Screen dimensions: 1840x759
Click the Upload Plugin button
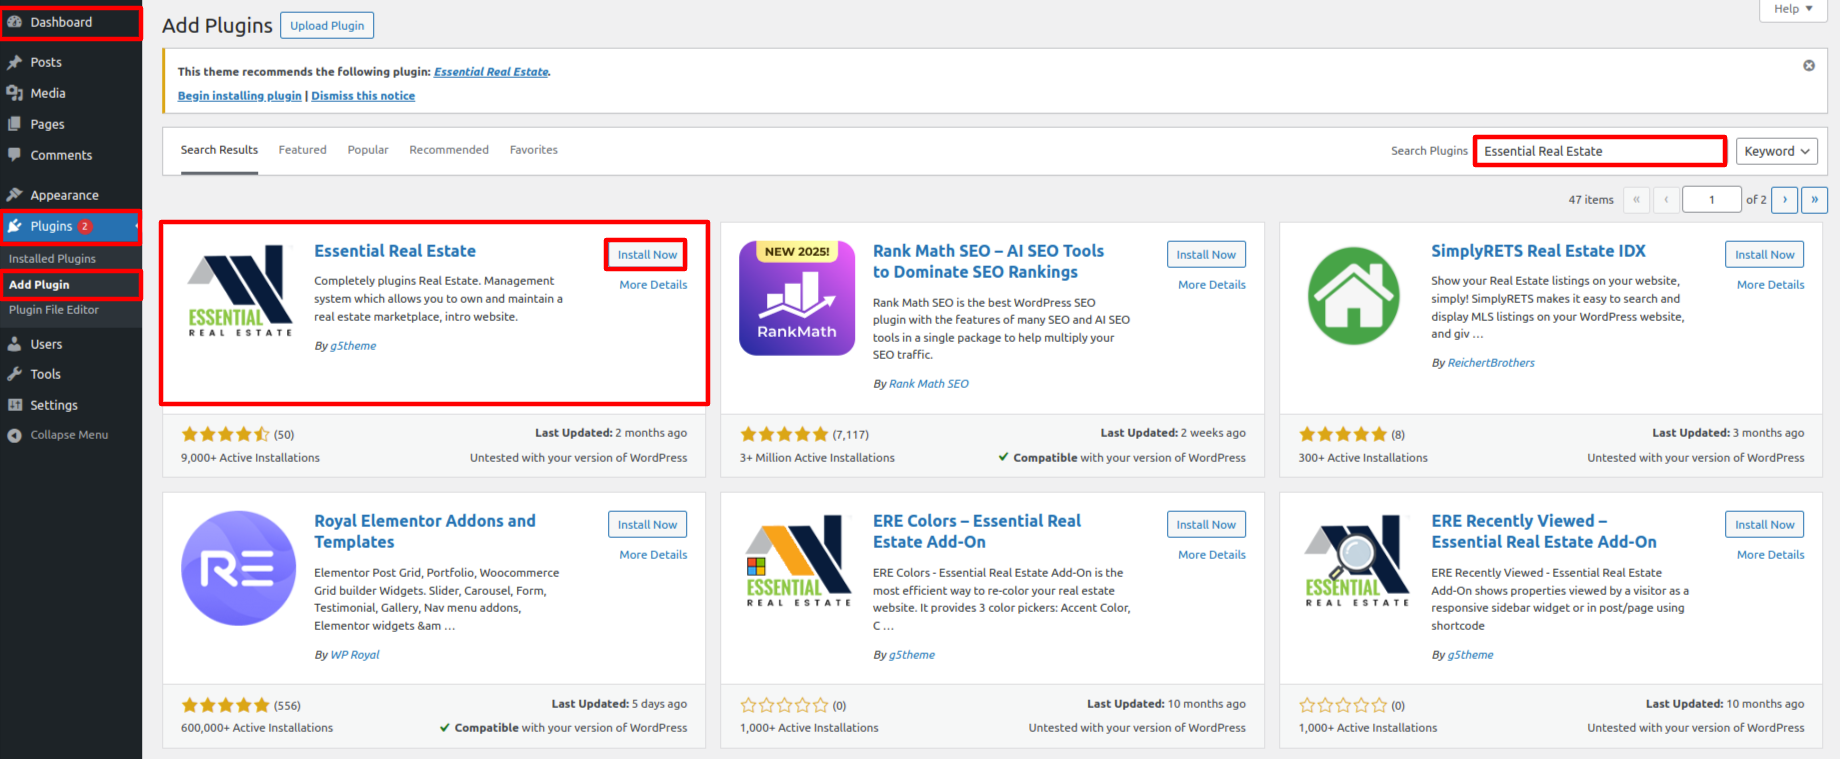coord(327,26)
